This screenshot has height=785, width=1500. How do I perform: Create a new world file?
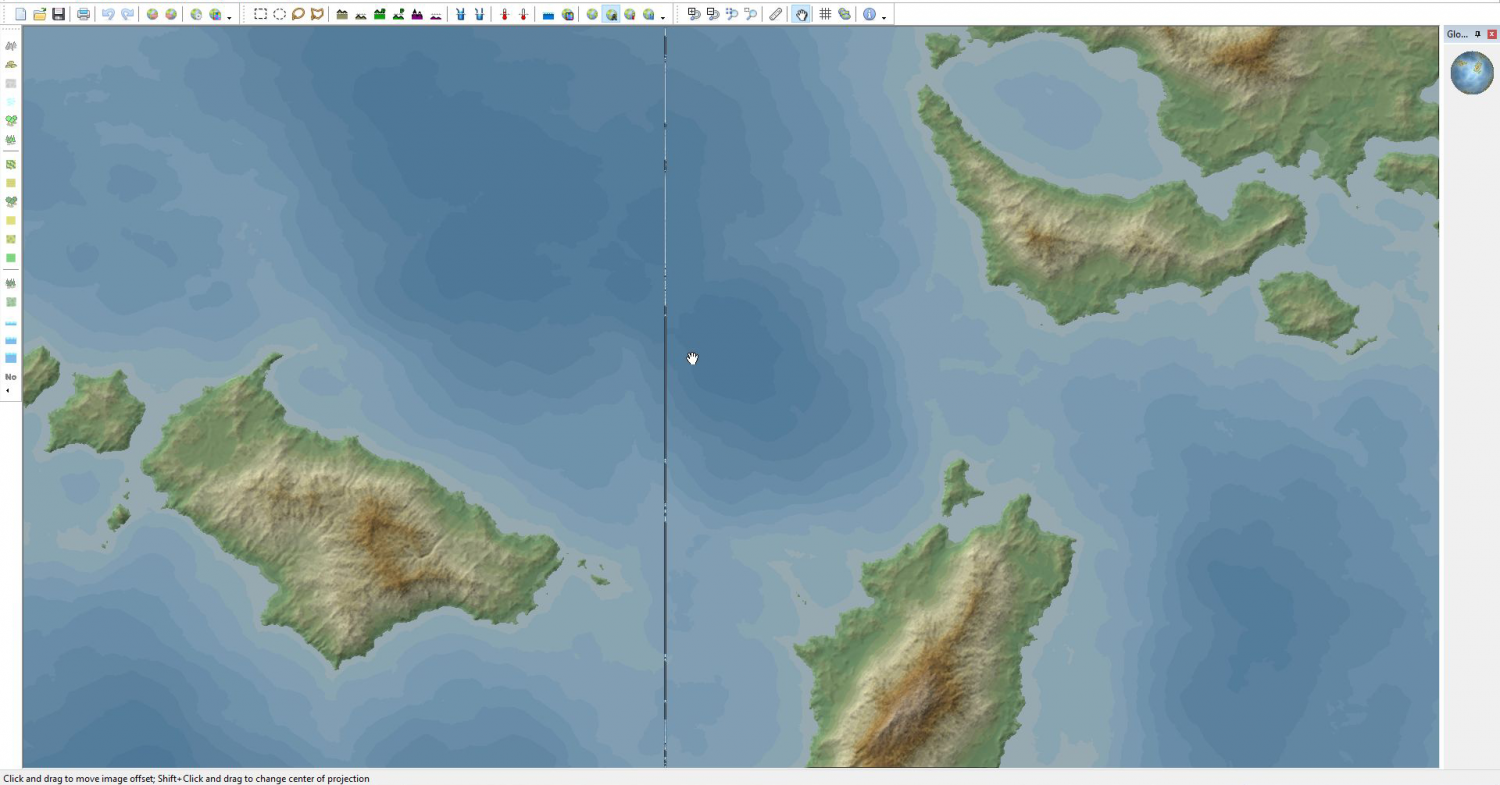20,14
